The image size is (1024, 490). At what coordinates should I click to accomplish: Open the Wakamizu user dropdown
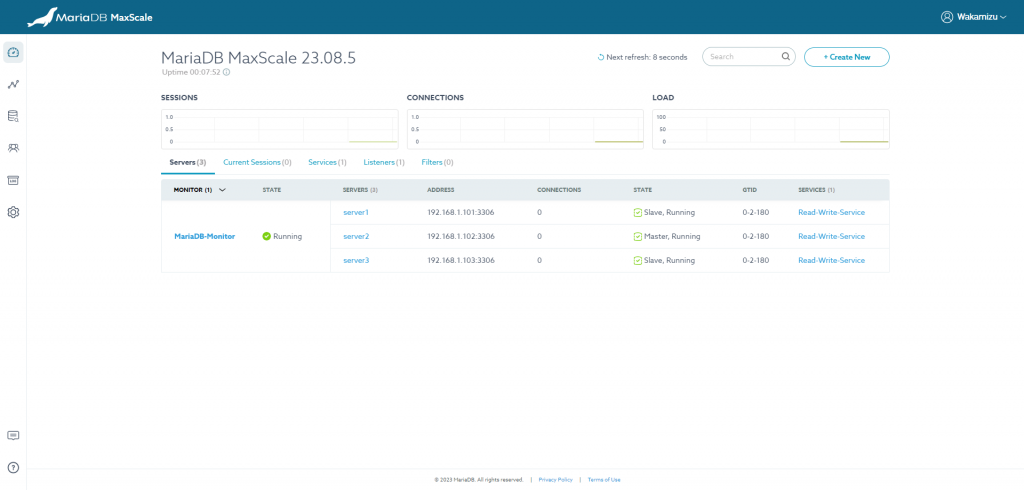click(973, 17)
